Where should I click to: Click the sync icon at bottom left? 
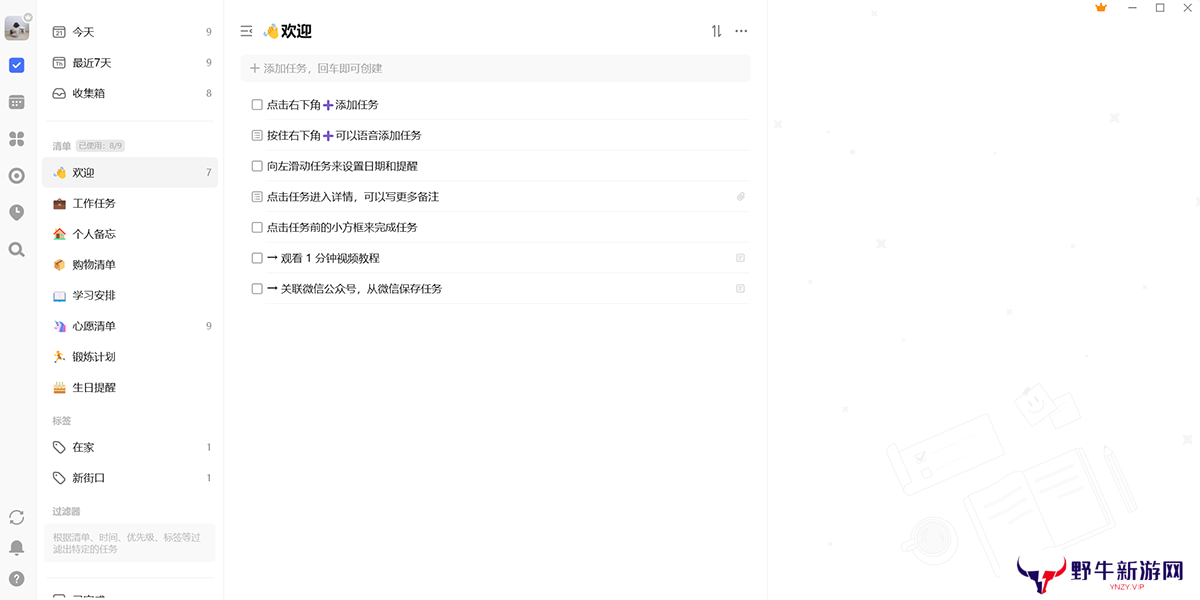pos(17,517)
